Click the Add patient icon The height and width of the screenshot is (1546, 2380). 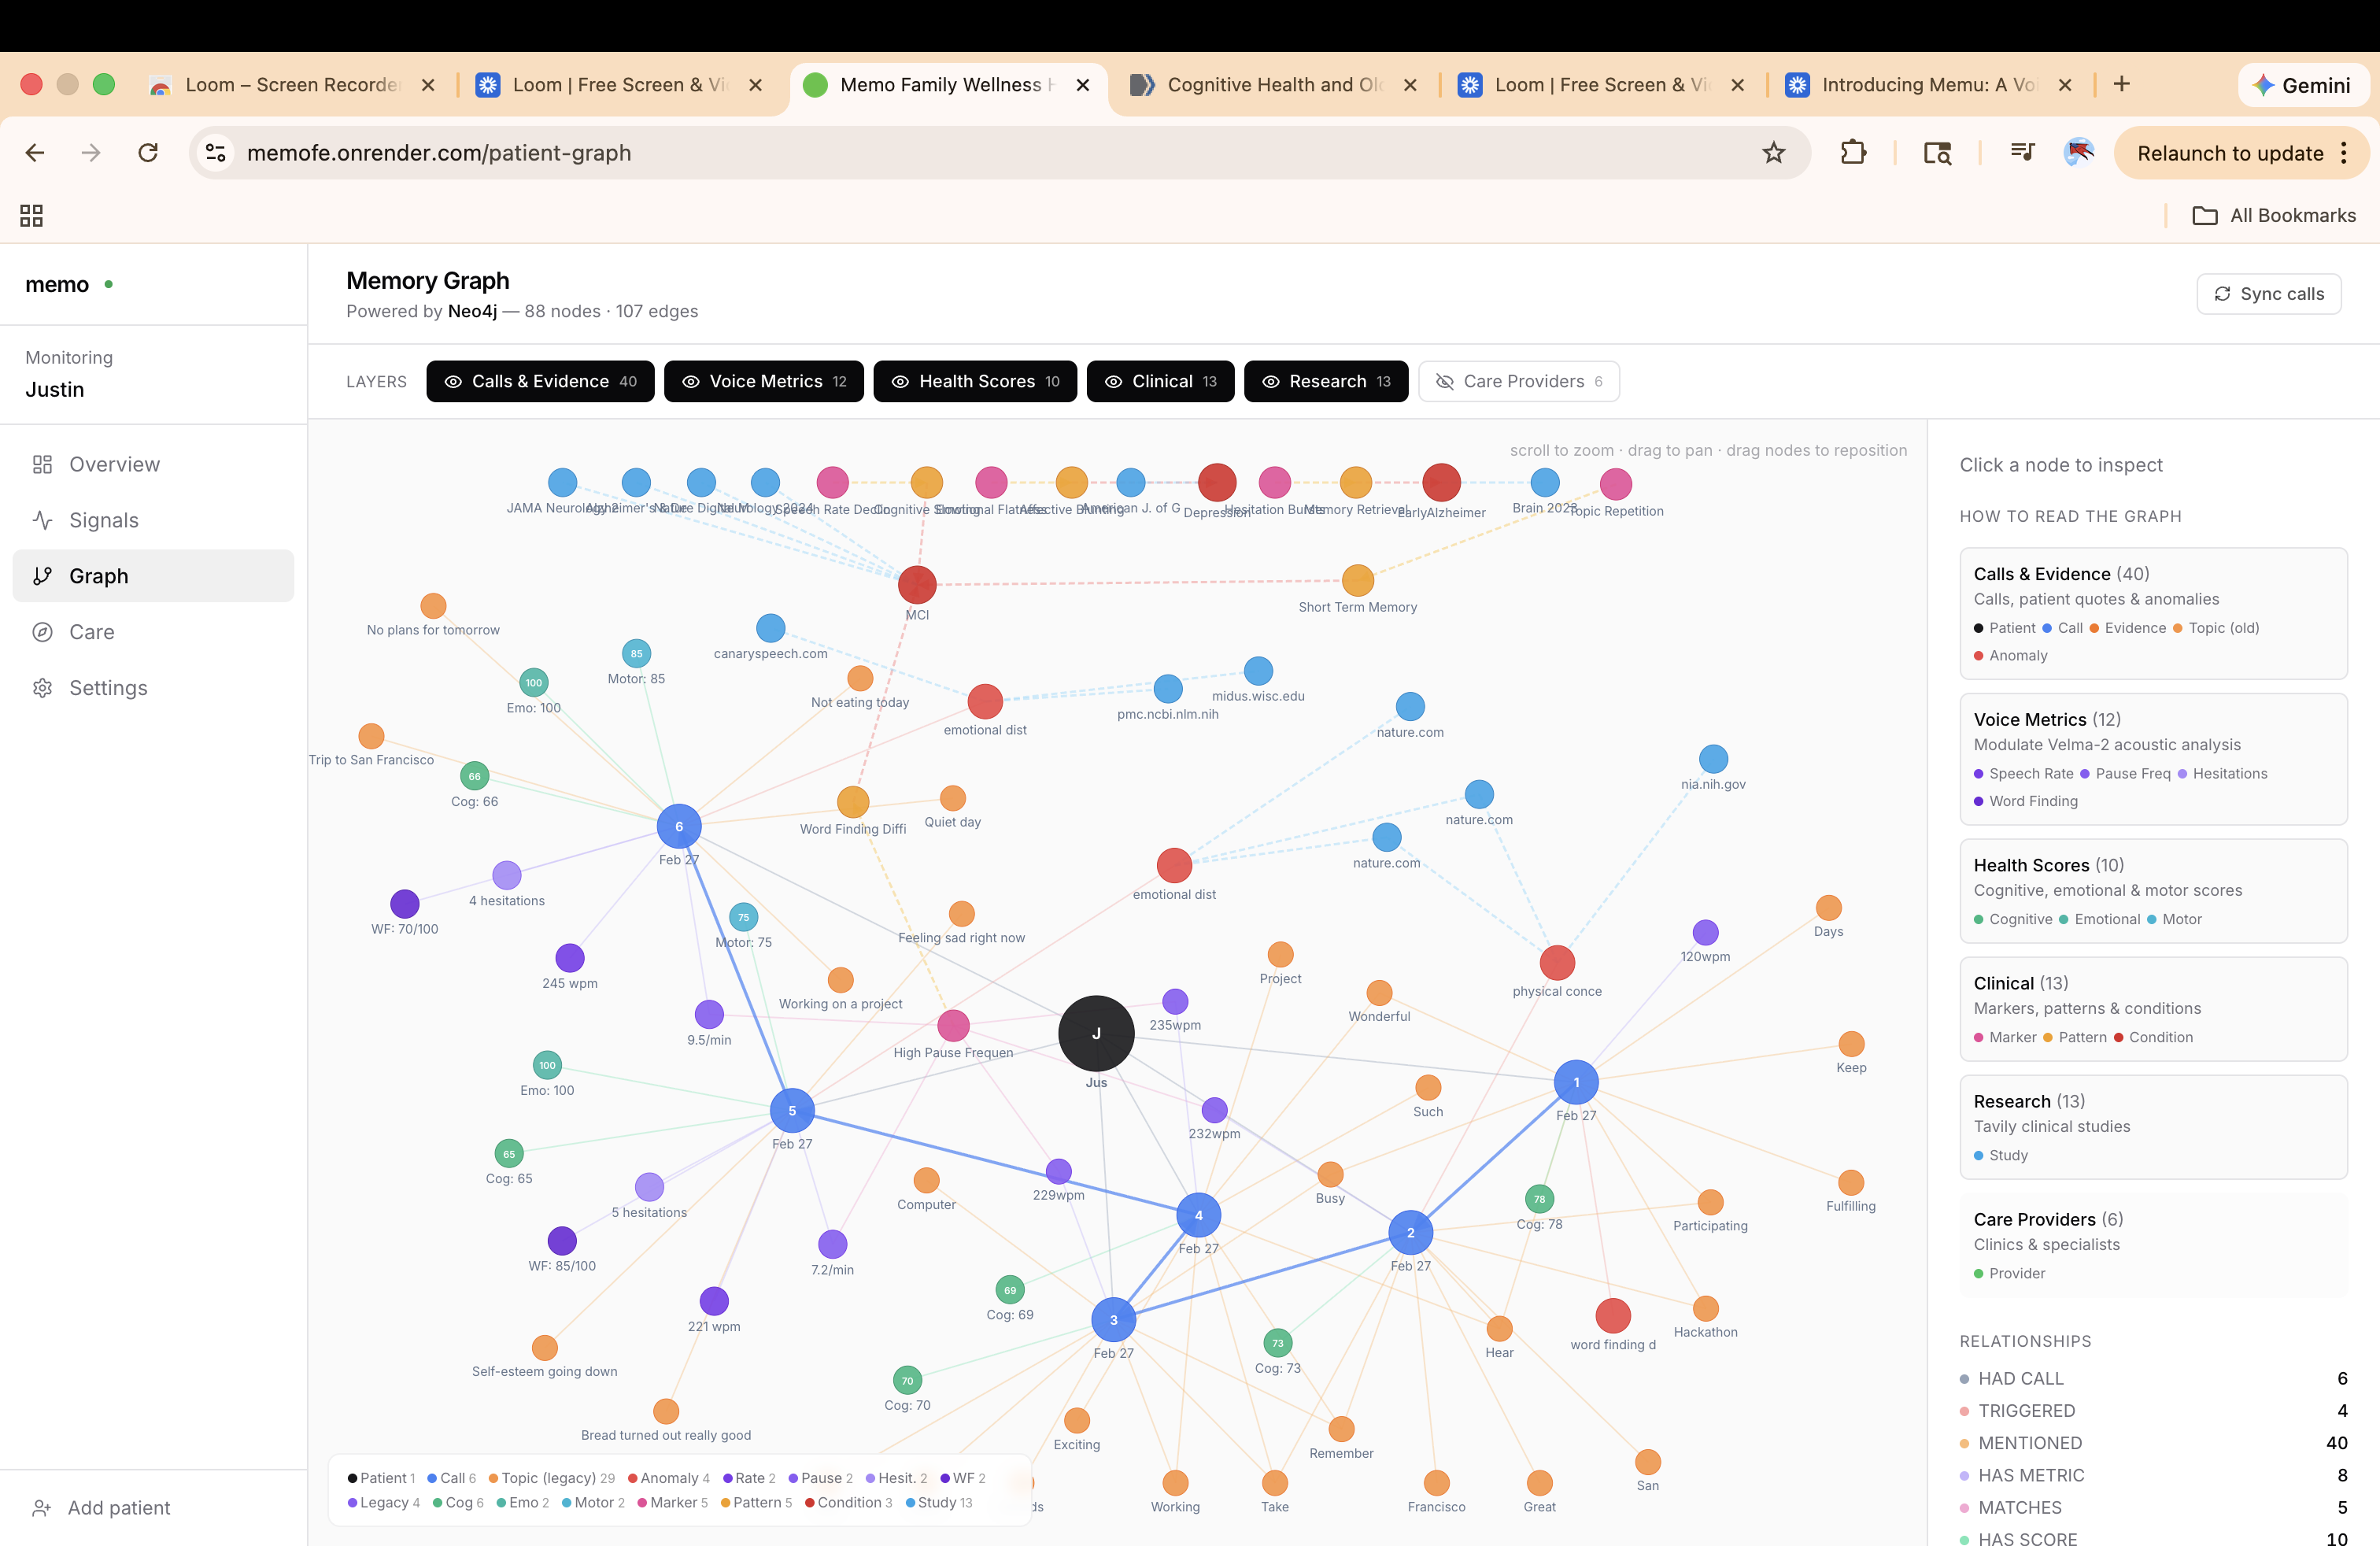click(42, 1508)
